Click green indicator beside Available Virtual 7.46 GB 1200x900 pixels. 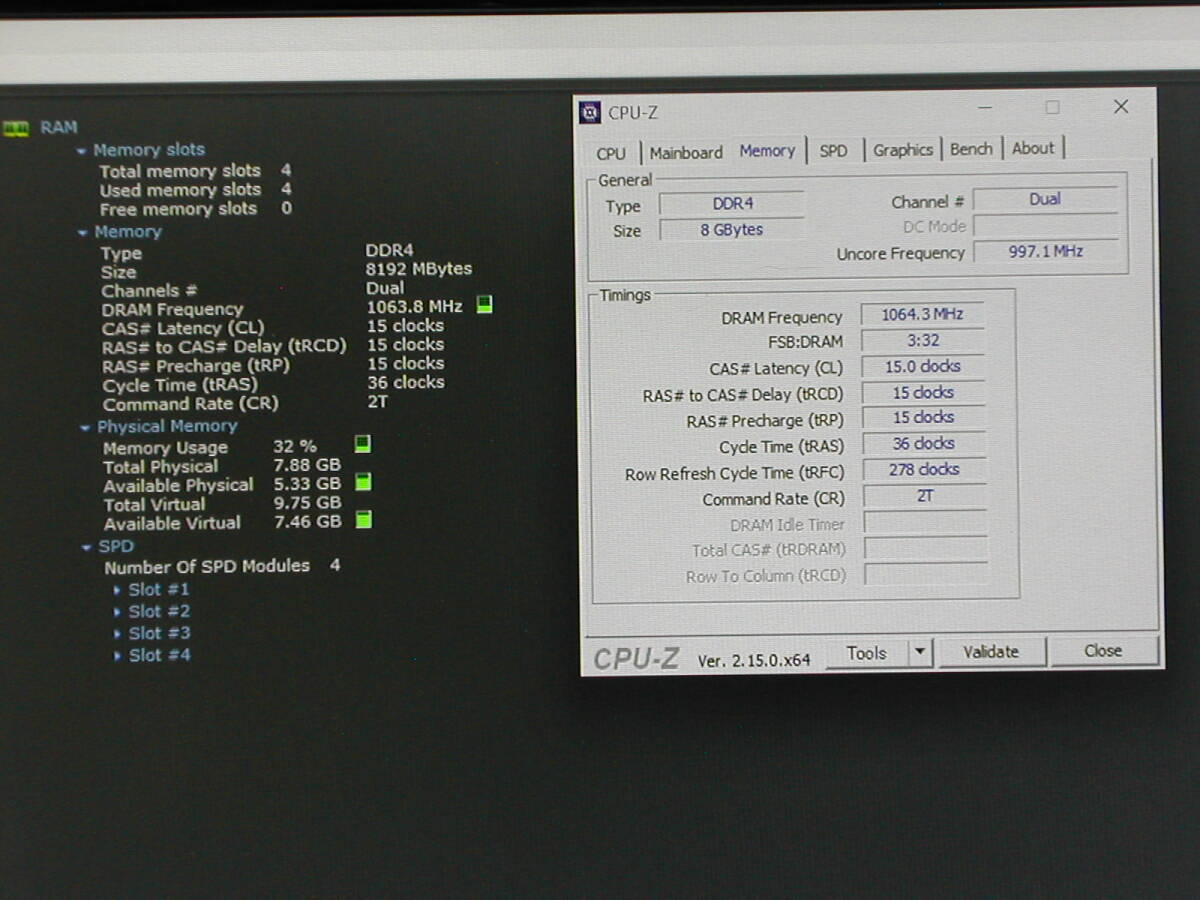click(364, 519)
